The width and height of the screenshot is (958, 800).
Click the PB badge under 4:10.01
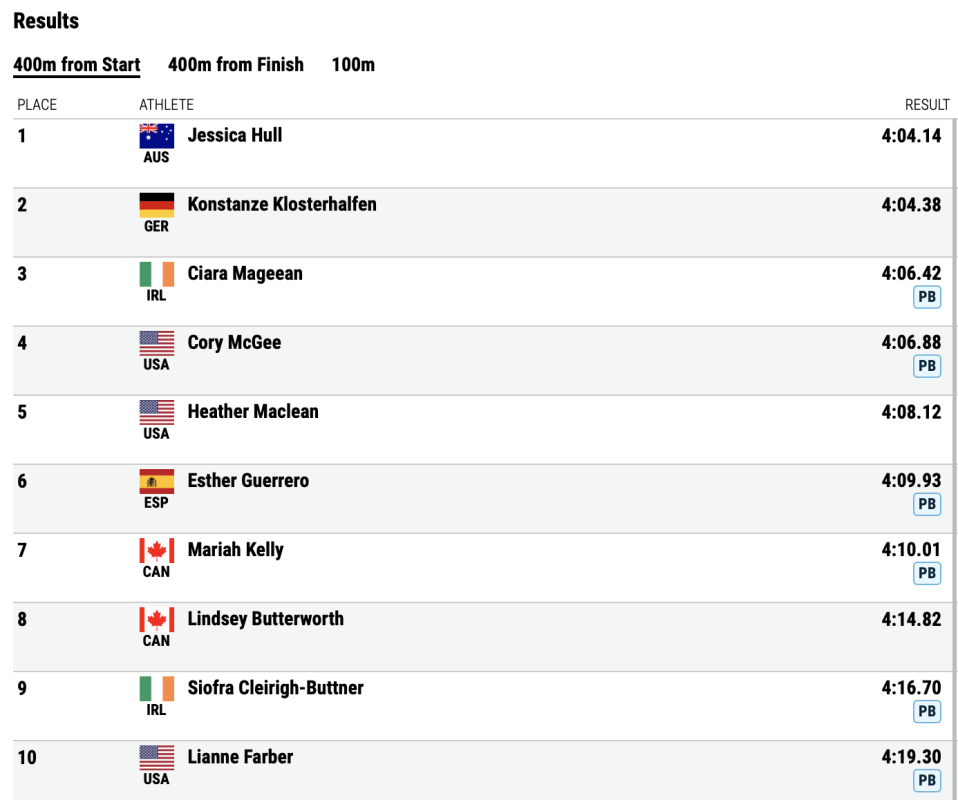(927, 573)
